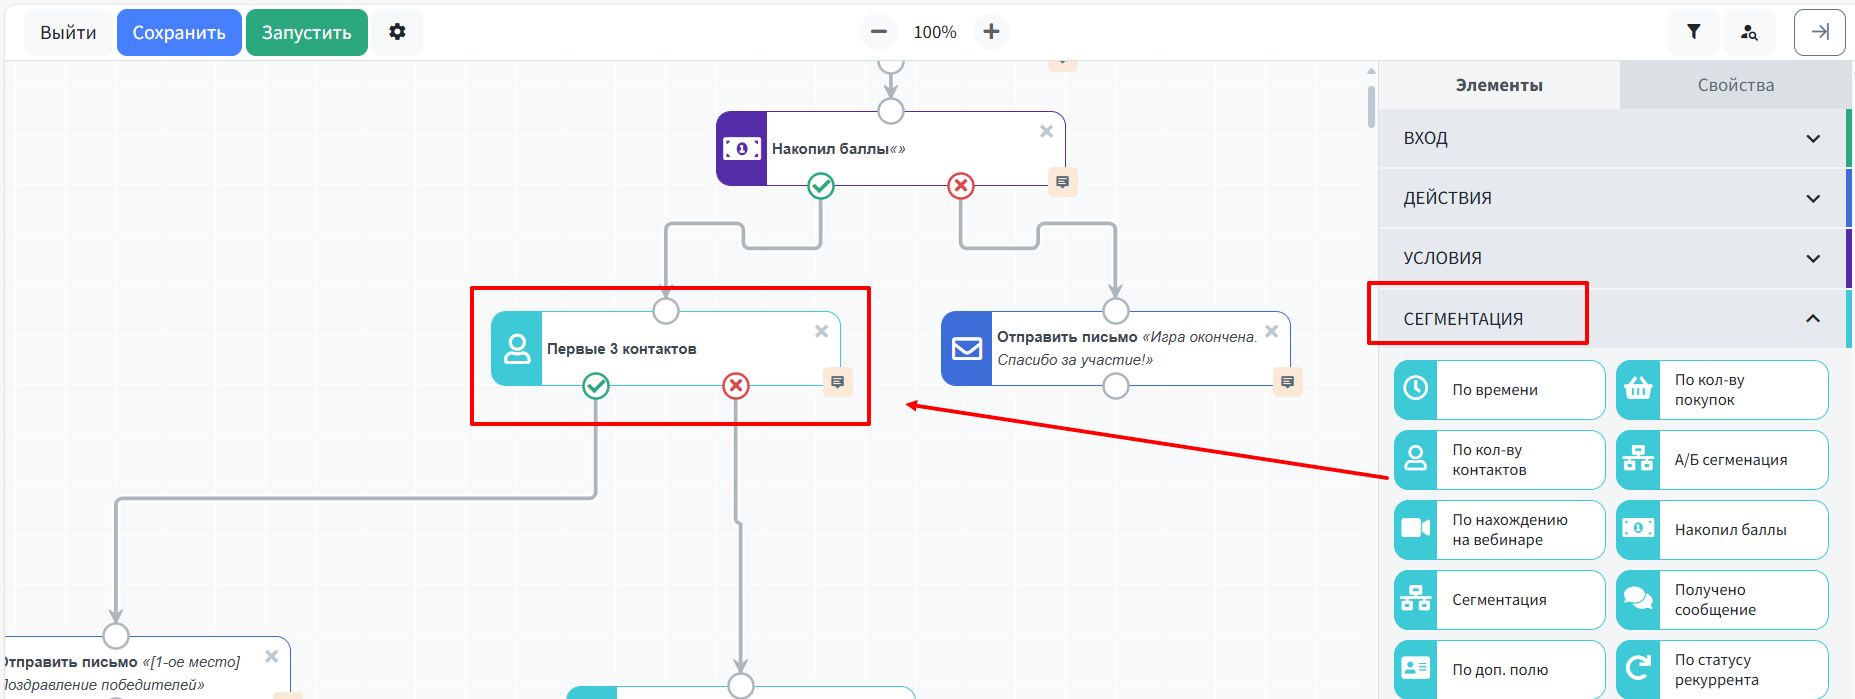Click the По статусу рекуррента refresh icon
Viewport: 1855px width, 699px height.
point(1638,669)
